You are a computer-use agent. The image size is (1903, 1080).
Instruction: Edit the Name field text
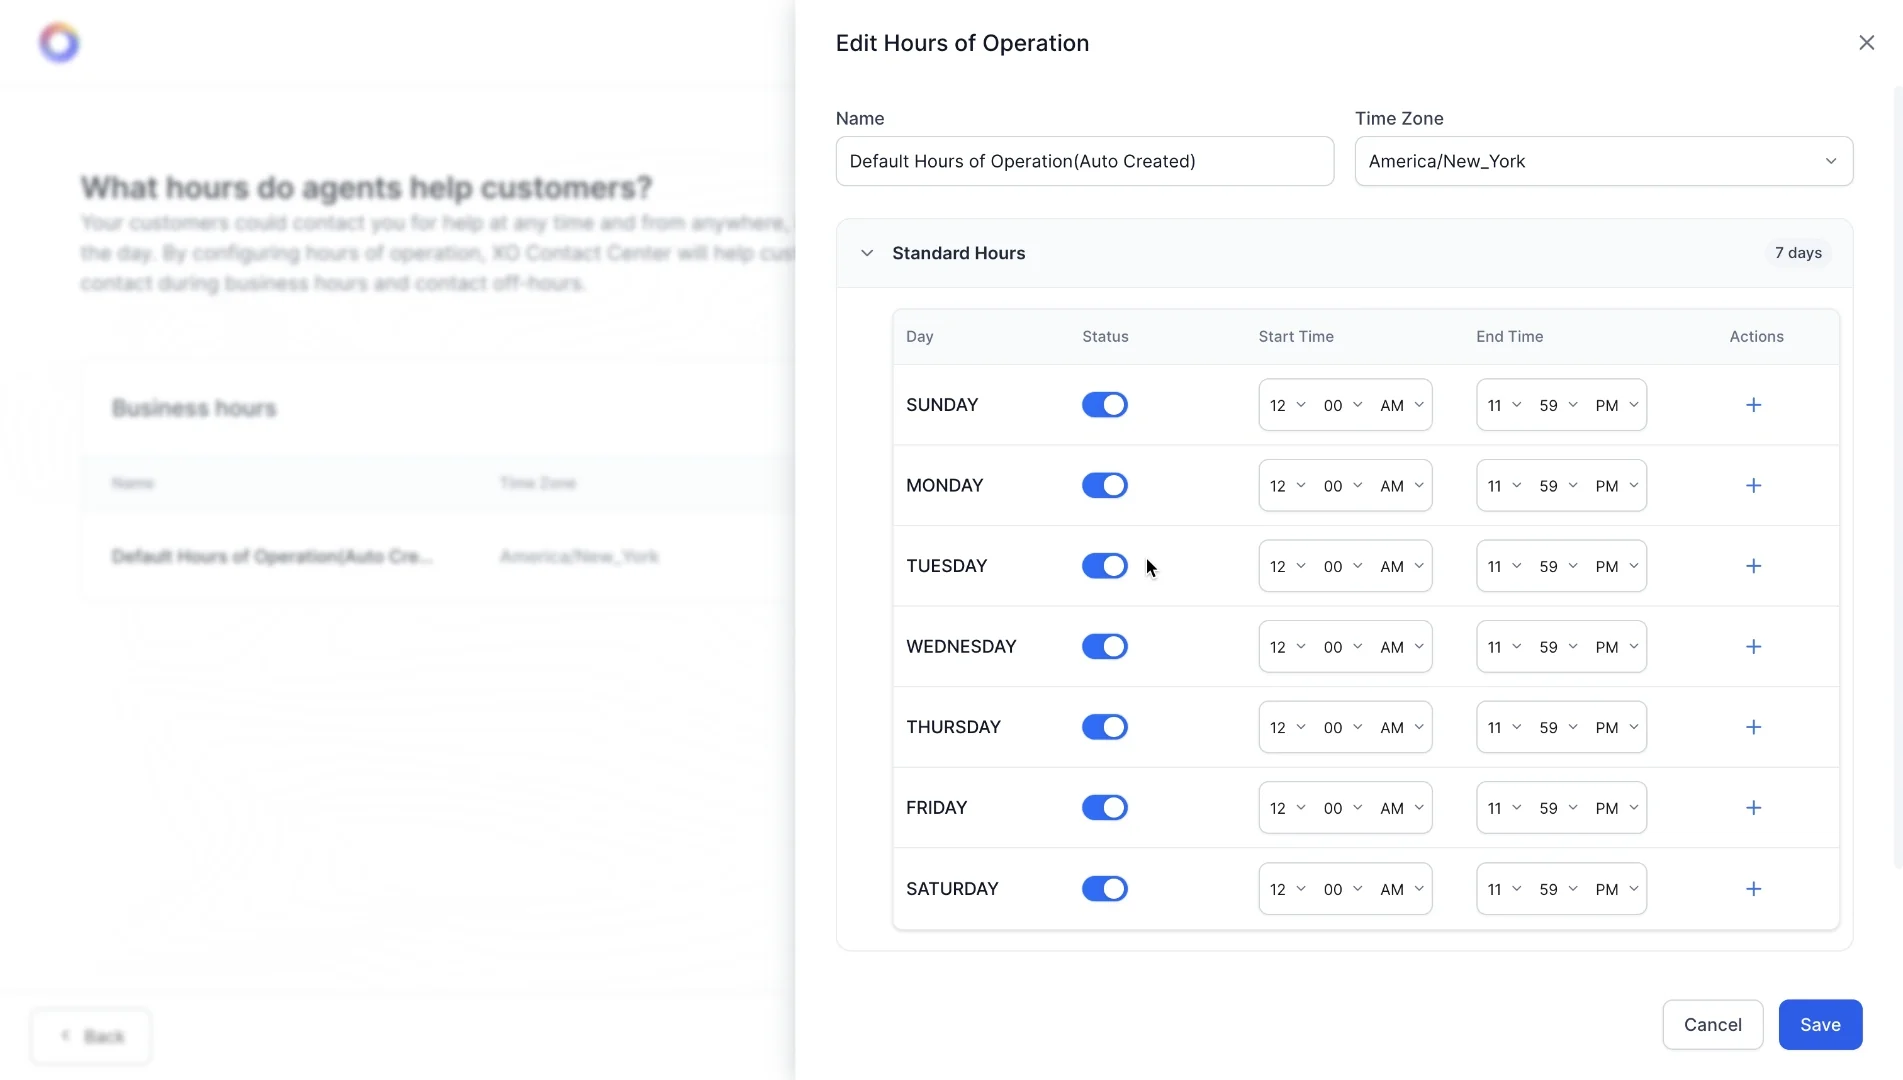[1083, 161]
